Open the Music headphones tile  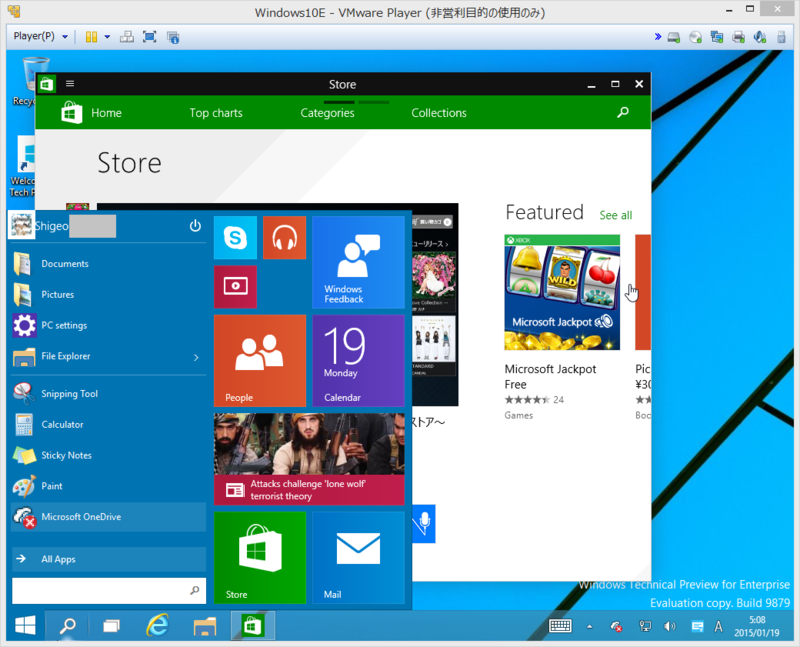[284, 238]
